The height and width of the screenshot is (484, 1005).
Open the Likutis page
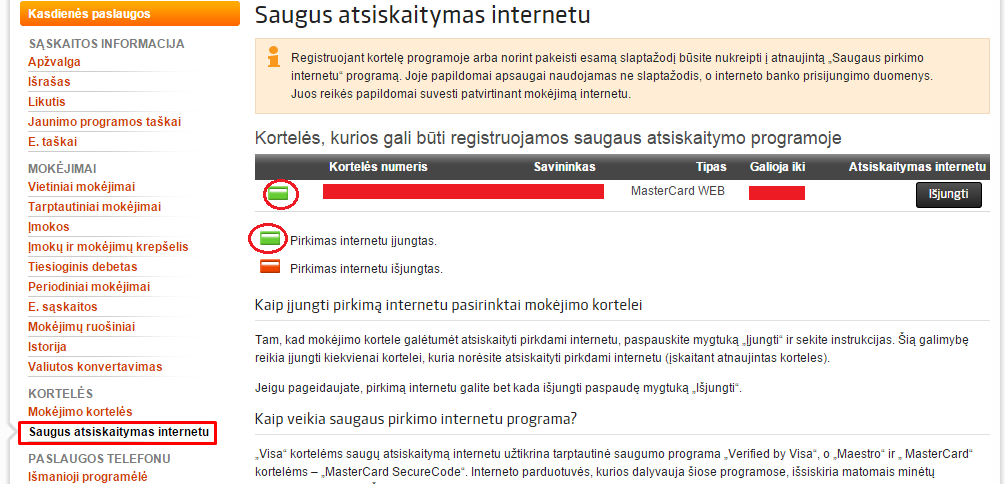[x=47, y=102]
